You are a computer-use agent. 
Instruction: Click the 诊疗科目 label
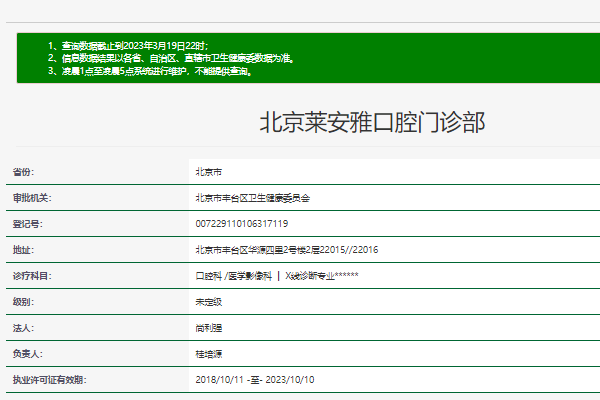tap(32, 276)
